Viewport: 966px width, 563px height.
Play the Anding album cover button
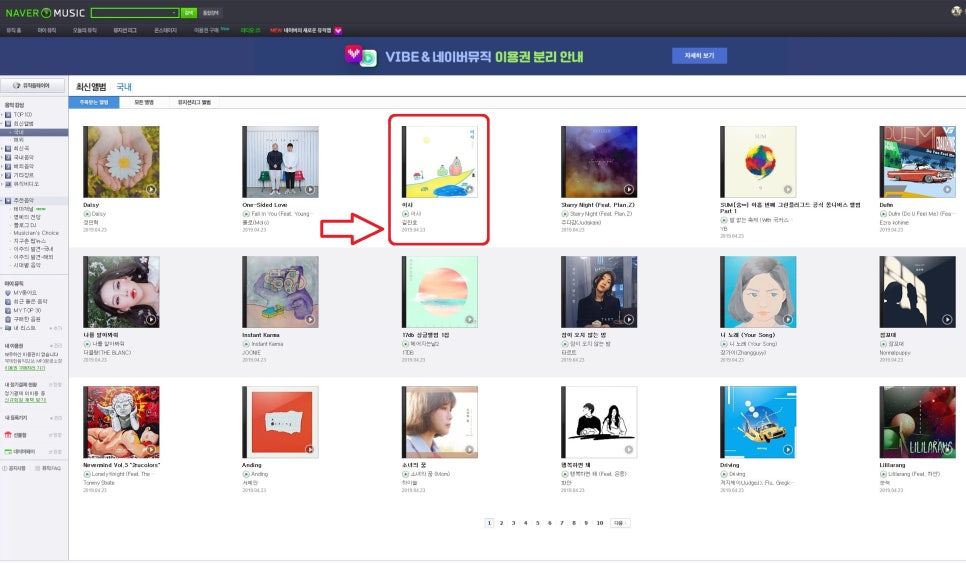click(x=310, y=450)
